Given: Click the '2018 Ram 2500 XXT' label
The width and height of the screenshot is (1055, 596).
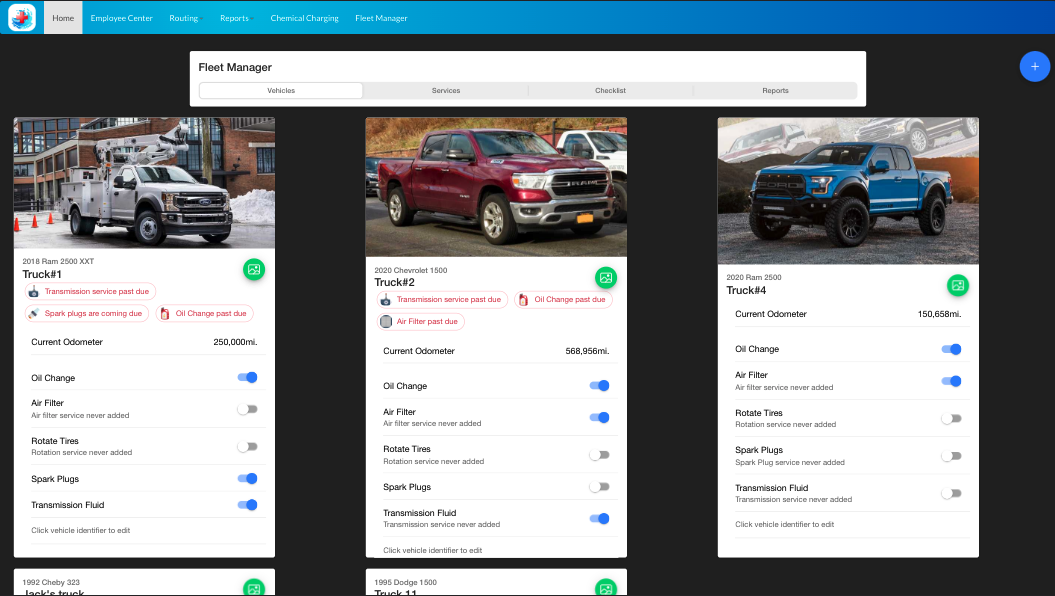Looking at the screenshot, I should 58,261.
